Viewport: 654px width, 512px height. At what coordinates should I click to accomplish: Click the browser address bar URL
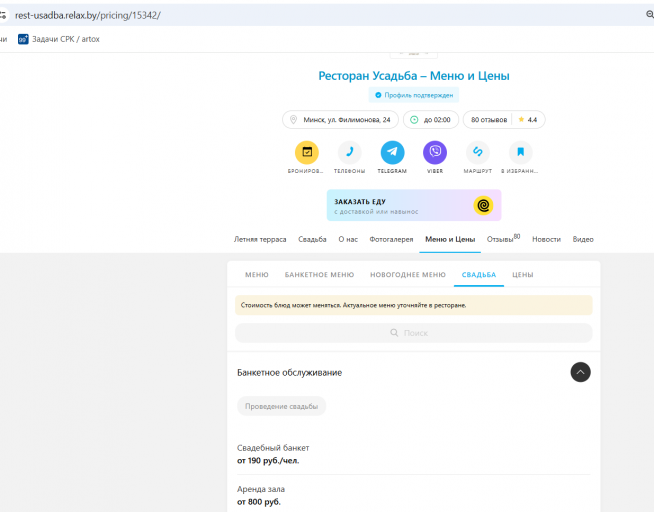click(x=88, y=15)
